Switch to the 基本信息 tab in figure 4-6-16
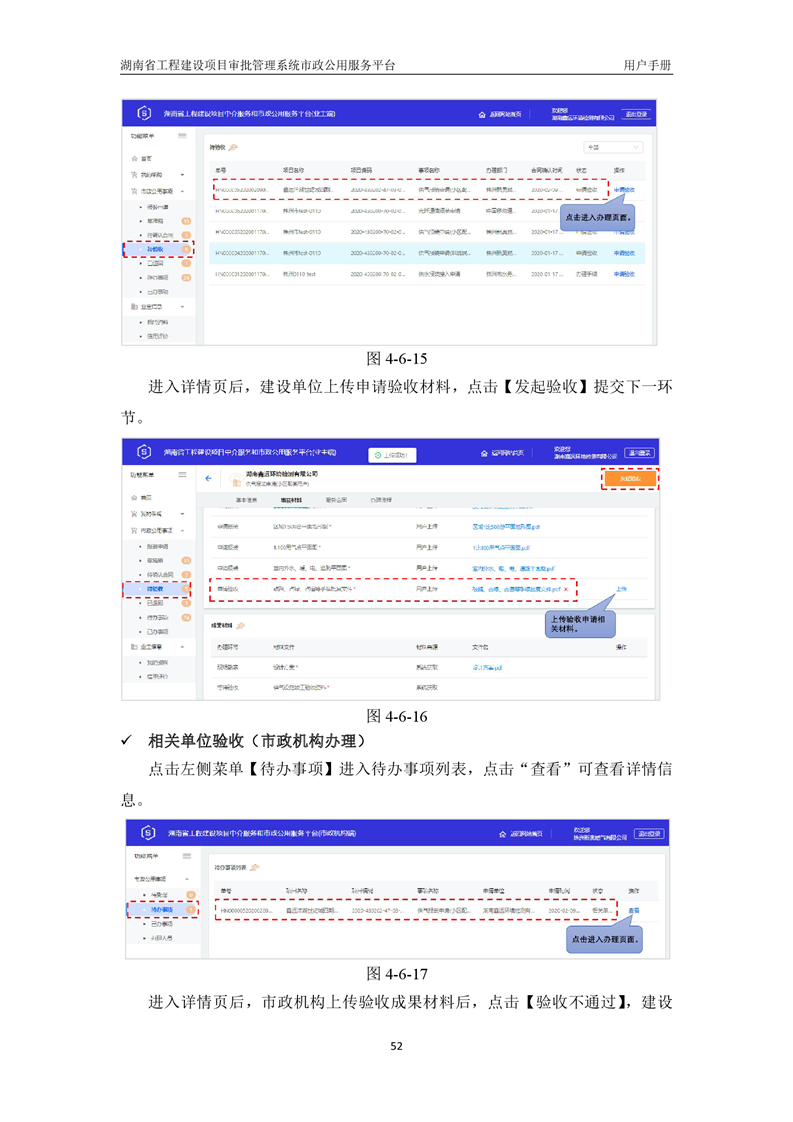Screen dimensions: 793x1122 pyautogui.click(x=246, y=499)
